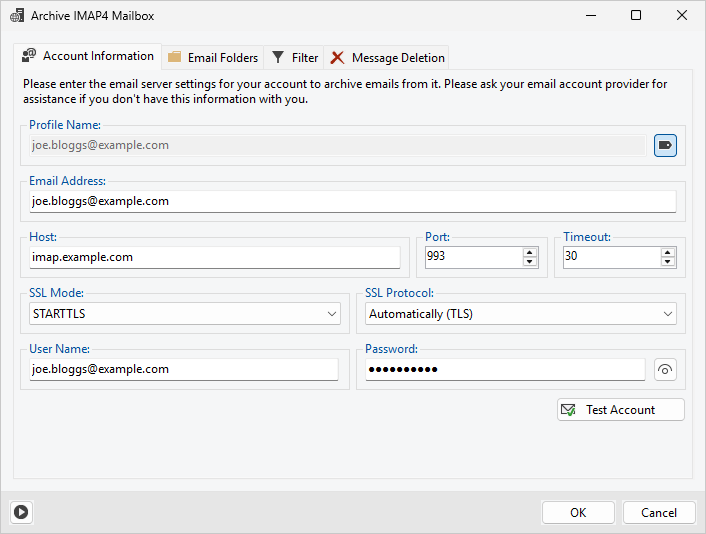Viewport: 706px width, 534px height.
Task: Click the app icon in title bar
Action: click(17, 16)
